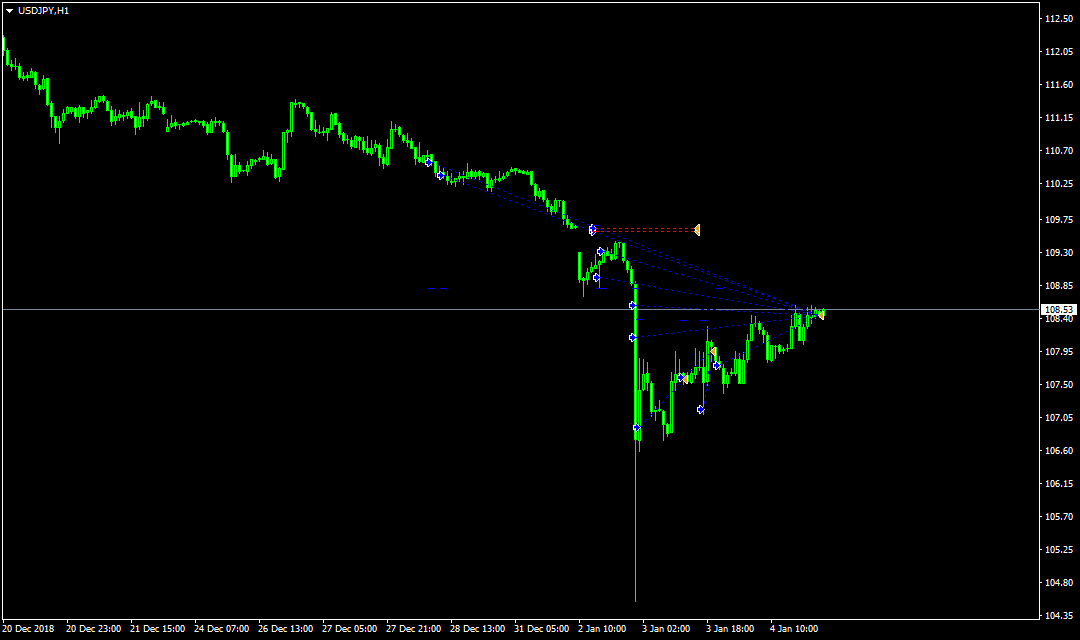
Task: Click the 106.15 price axis label
Action: [1059, 484]
